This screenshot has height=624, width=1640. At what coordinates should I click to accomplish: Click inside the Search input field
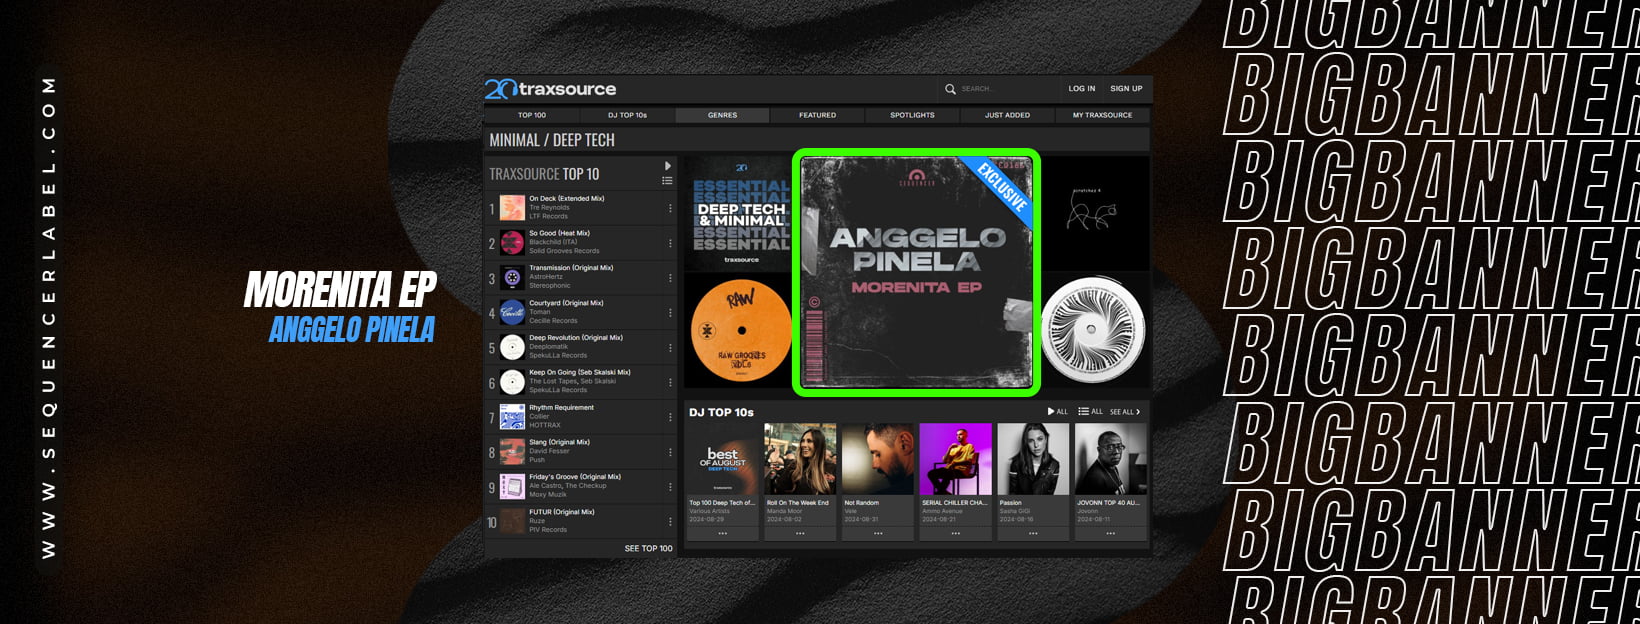[1005, 89]
